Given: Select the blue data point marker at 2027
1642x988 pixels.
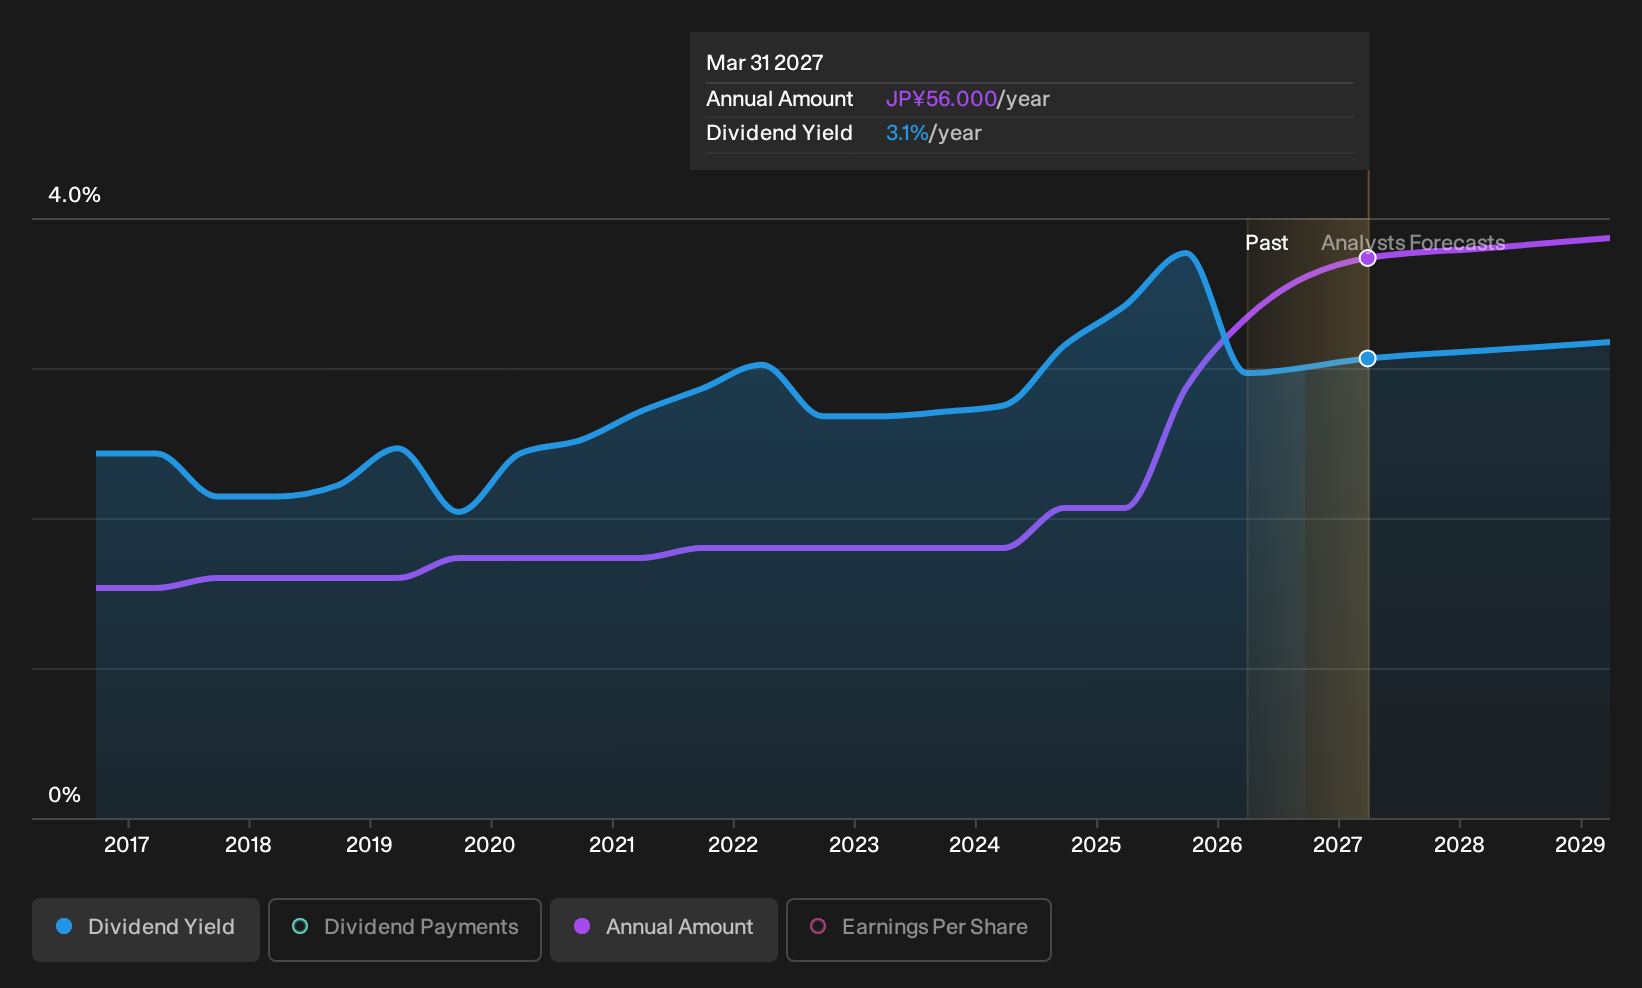Looking at the screenshot, I should click(1368, 358).
